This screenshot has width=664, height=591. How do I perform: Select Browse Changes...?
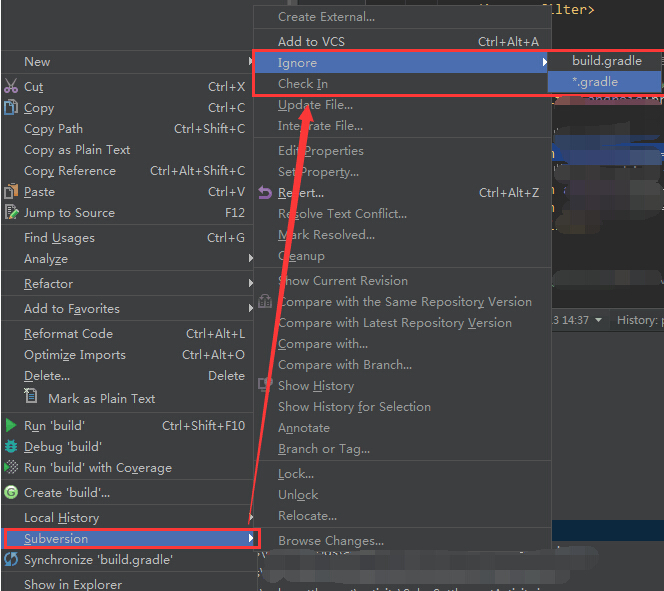402,541
